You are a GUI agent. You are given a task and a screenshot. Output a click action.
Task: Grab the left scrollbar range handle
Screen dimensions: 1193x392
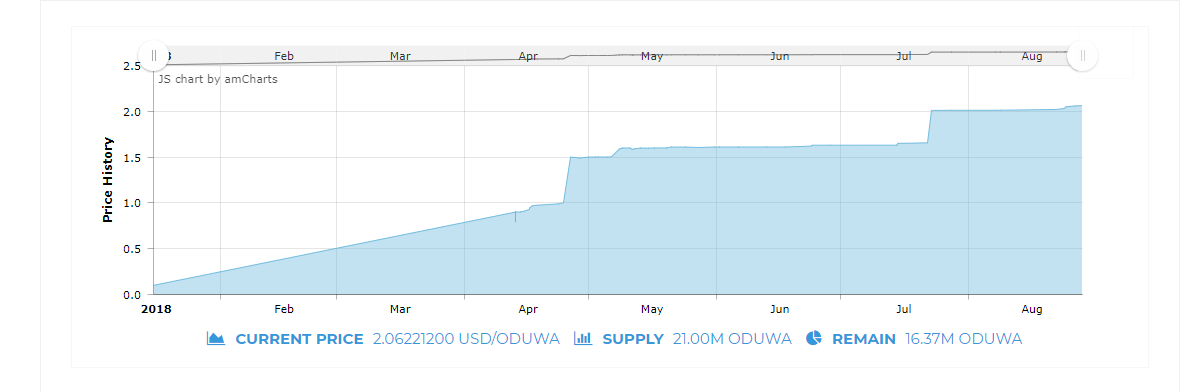tap(154, 56)
